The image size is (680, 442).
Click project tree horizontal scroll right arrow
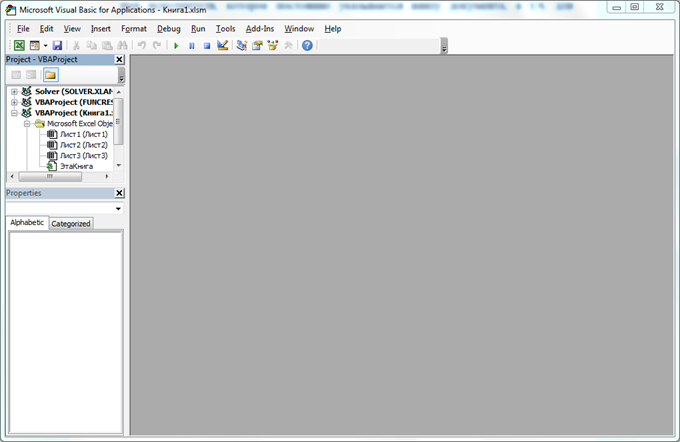pos(107,177)
